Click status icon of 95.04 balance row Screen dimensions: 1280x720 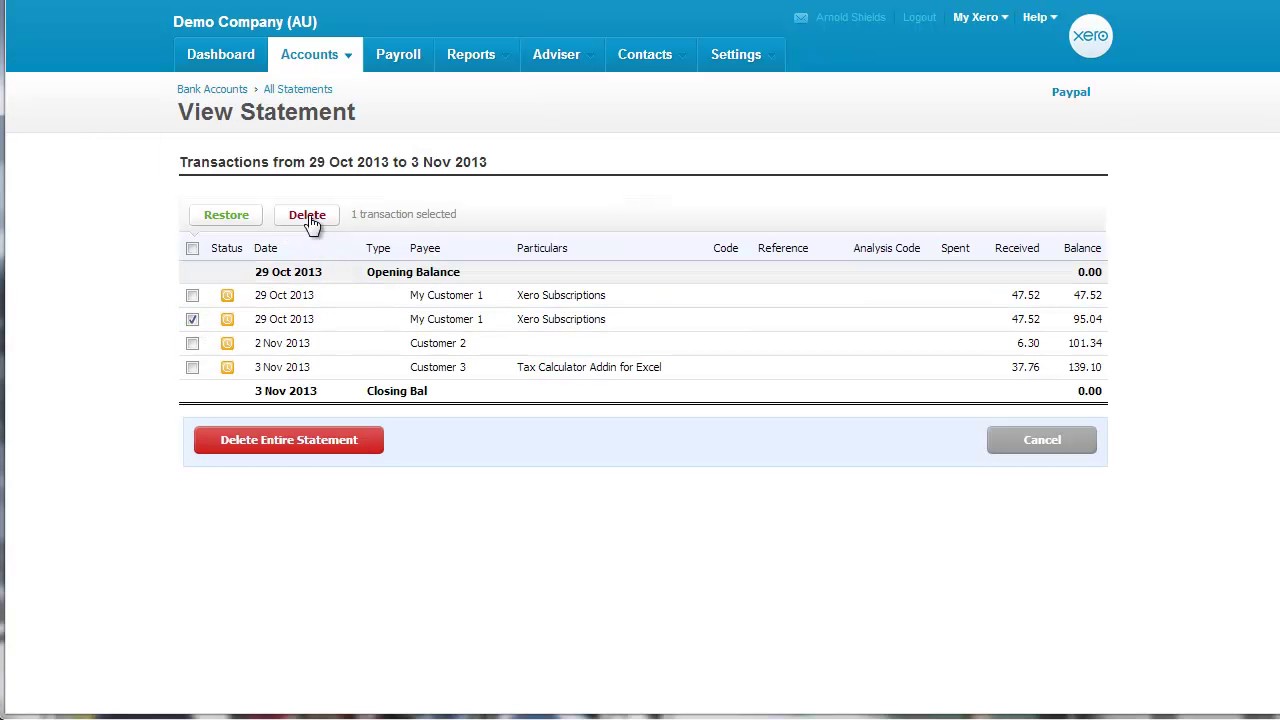227,319
